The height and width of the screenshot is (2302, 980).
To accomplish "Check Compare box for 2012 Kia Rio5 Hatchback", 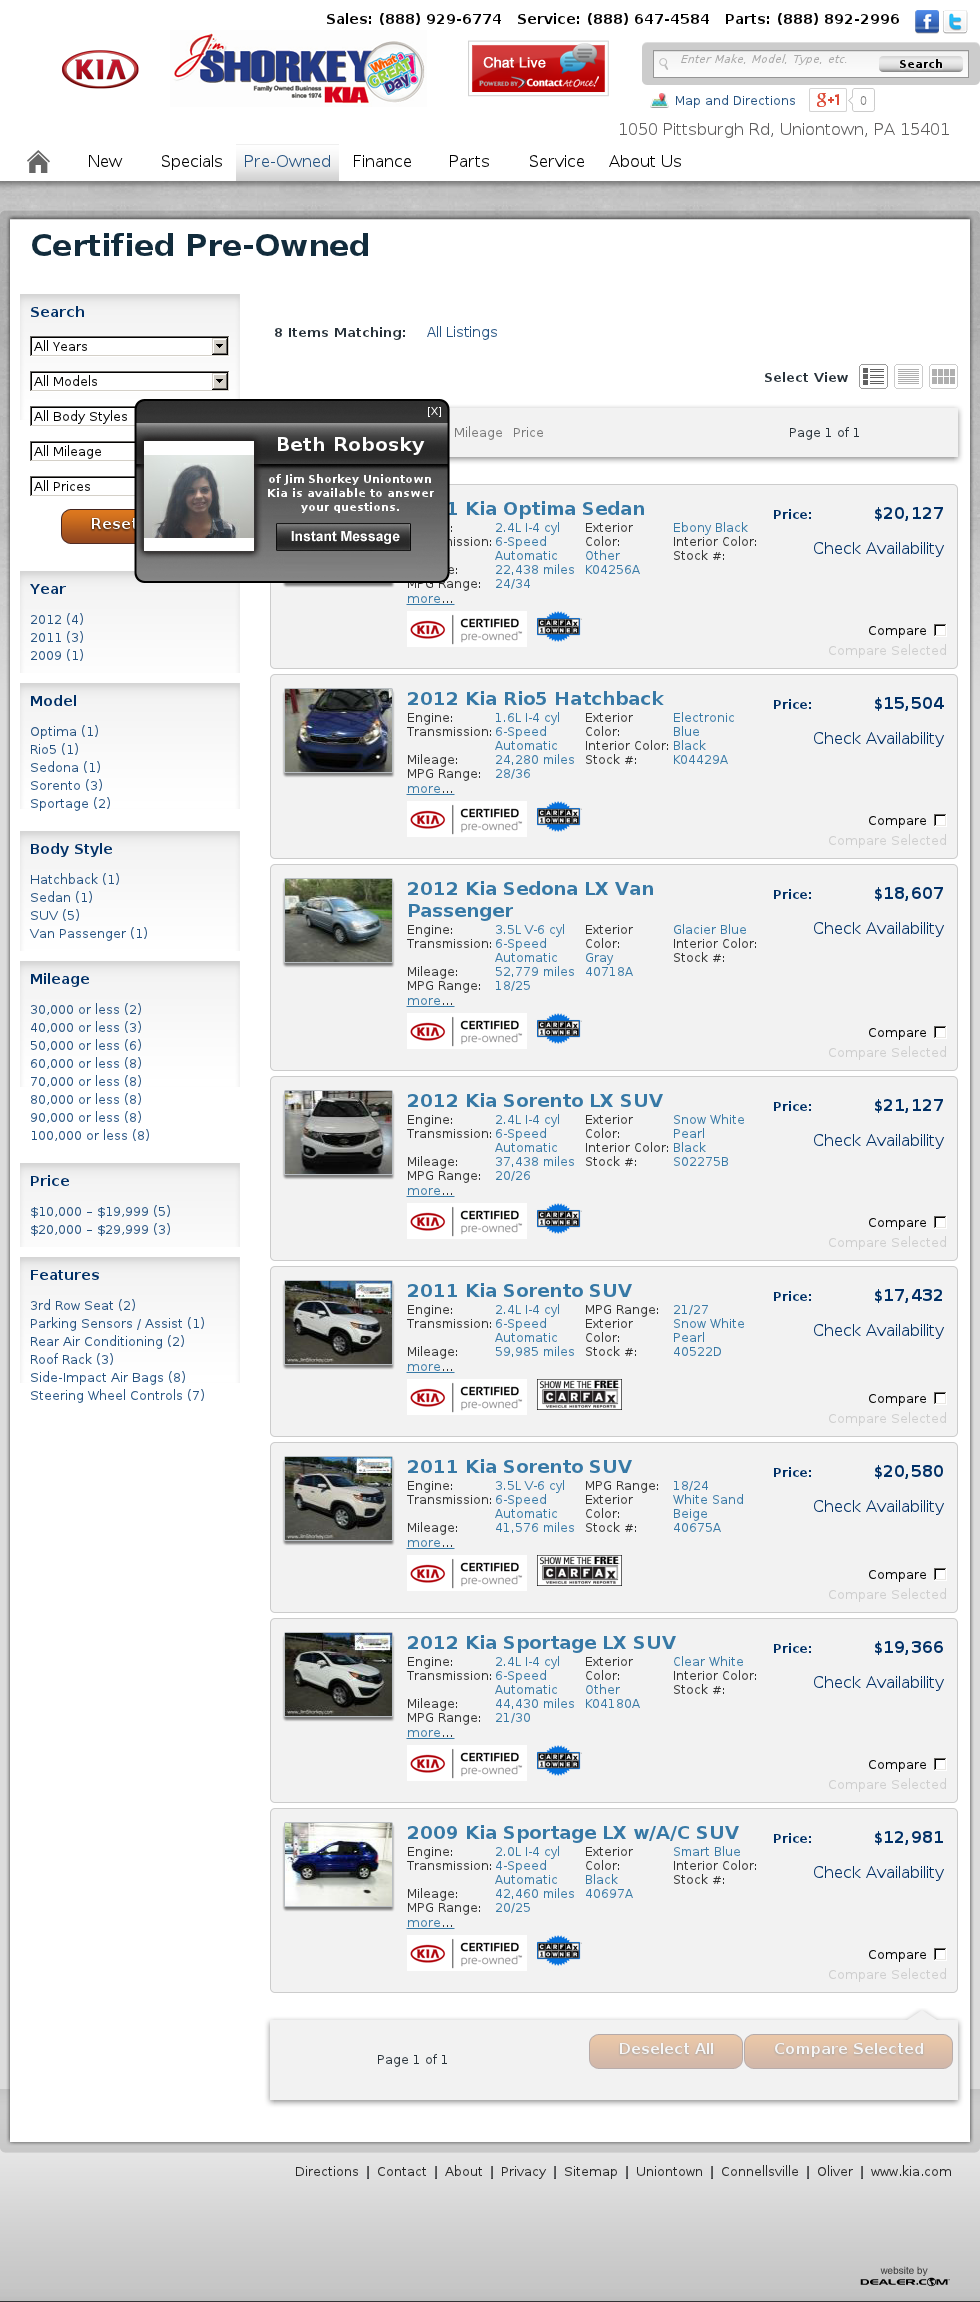I will pyautogui.click(x=939, y=820).
